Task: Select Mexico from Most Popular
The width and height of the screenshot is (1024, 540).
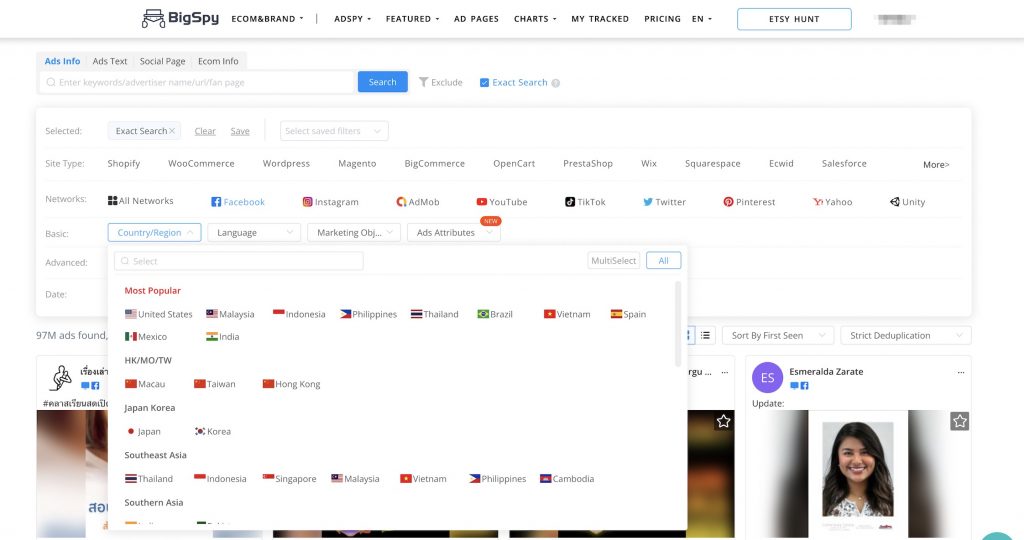Action: (x=146, y=337)
